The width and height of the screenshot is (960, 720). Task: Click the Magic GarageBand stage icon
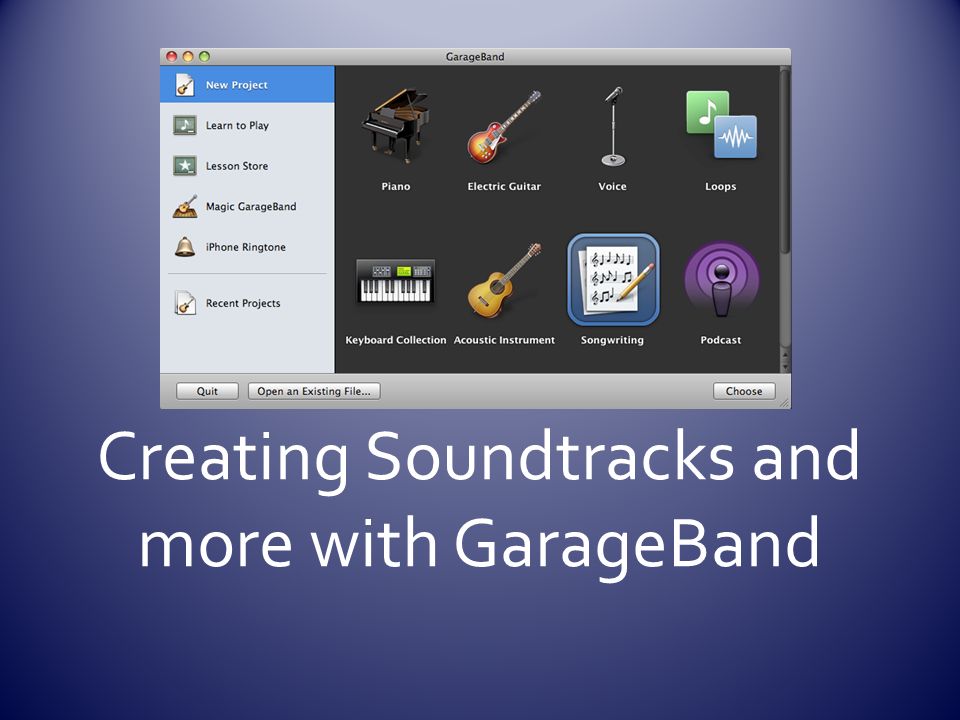(185, 206)
